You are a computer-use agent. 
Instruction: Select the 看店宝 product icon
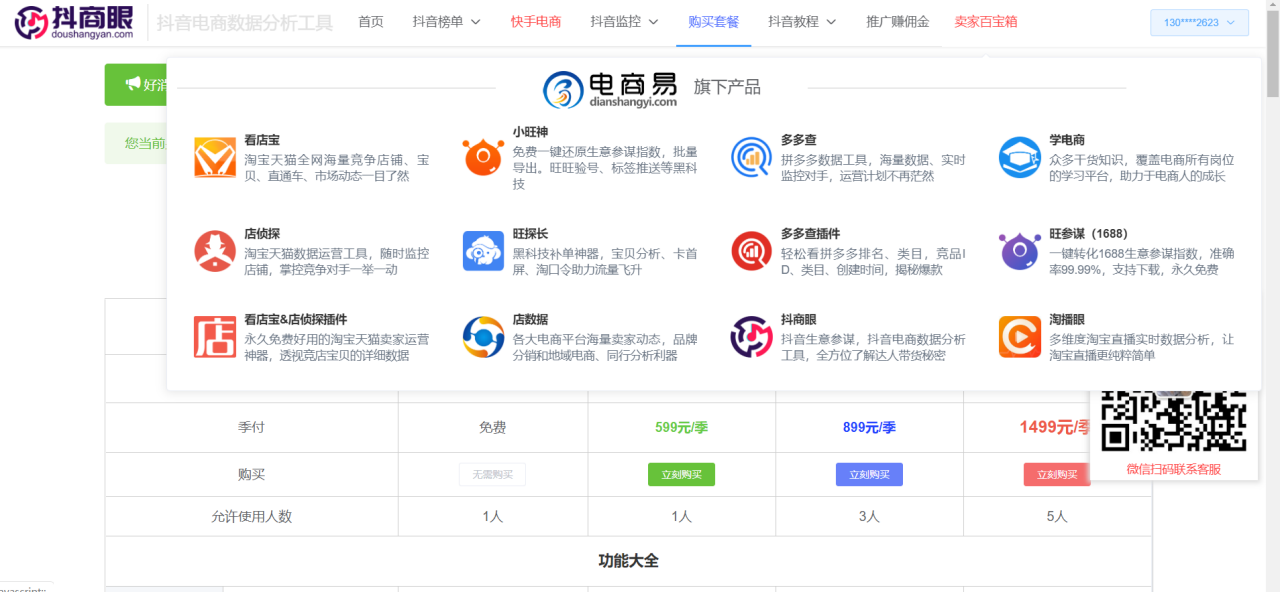(x=211, y=157)
